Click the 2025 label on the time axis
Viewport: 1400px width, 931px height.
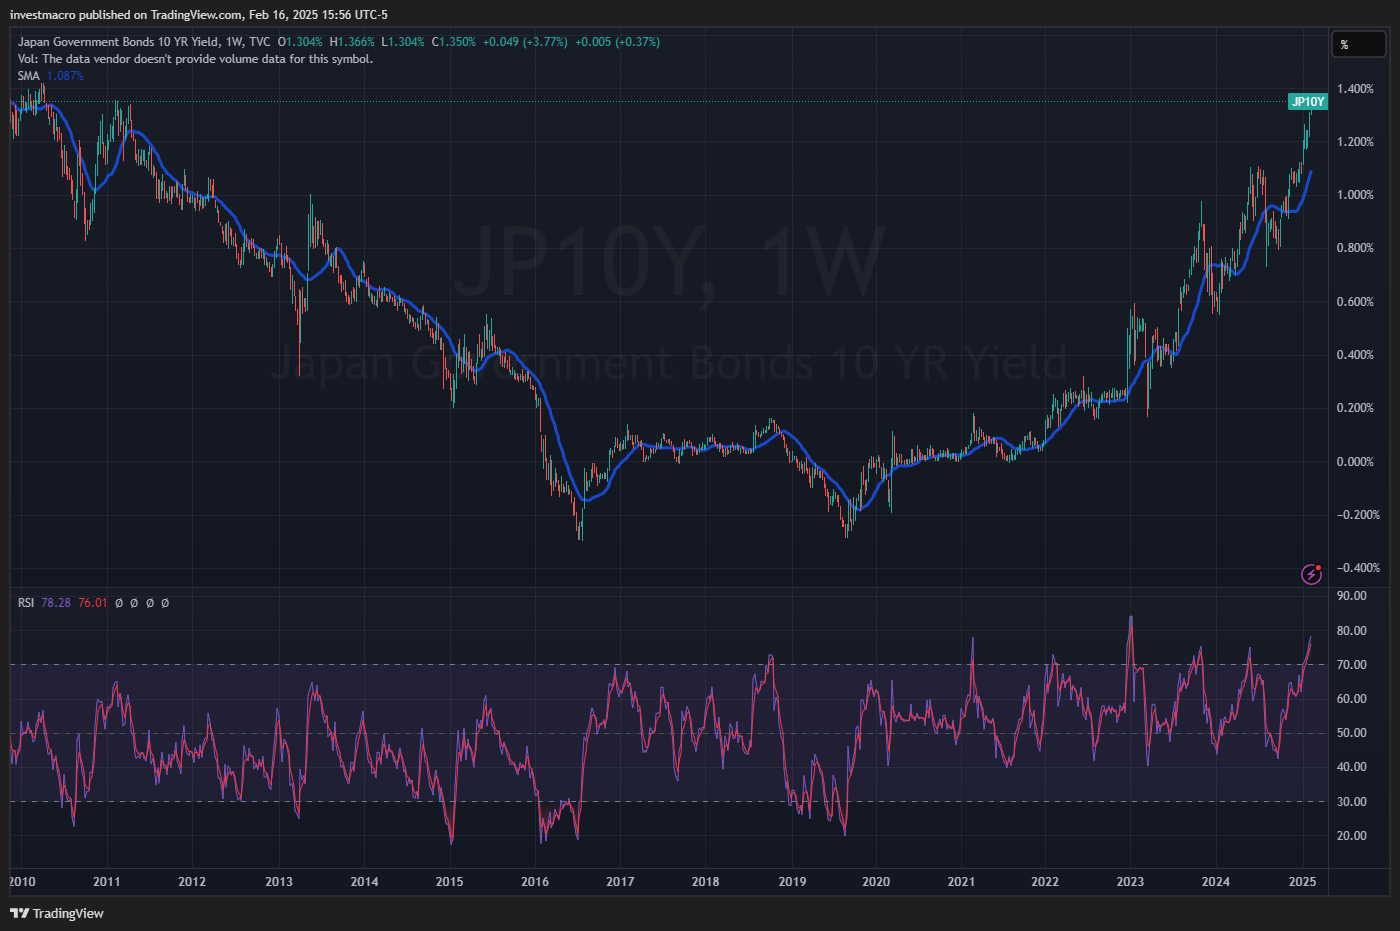[1302, 881]
